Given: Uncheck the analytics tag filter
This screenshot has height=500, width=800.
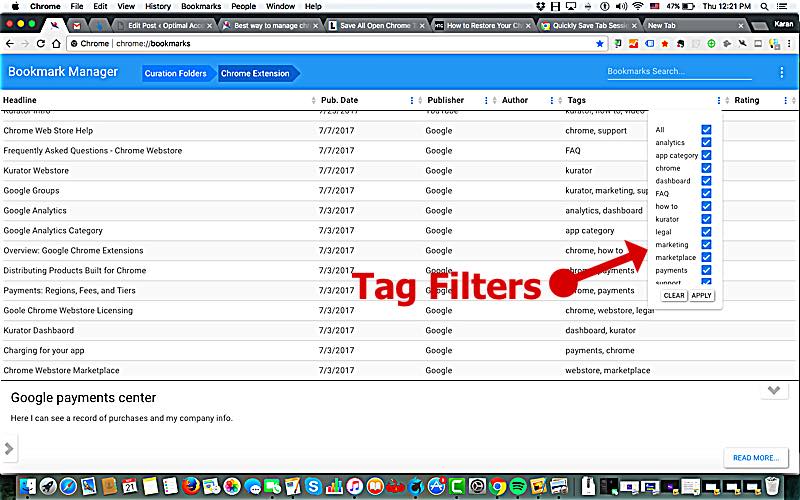Looking at the screenshot, I should 706,142.
